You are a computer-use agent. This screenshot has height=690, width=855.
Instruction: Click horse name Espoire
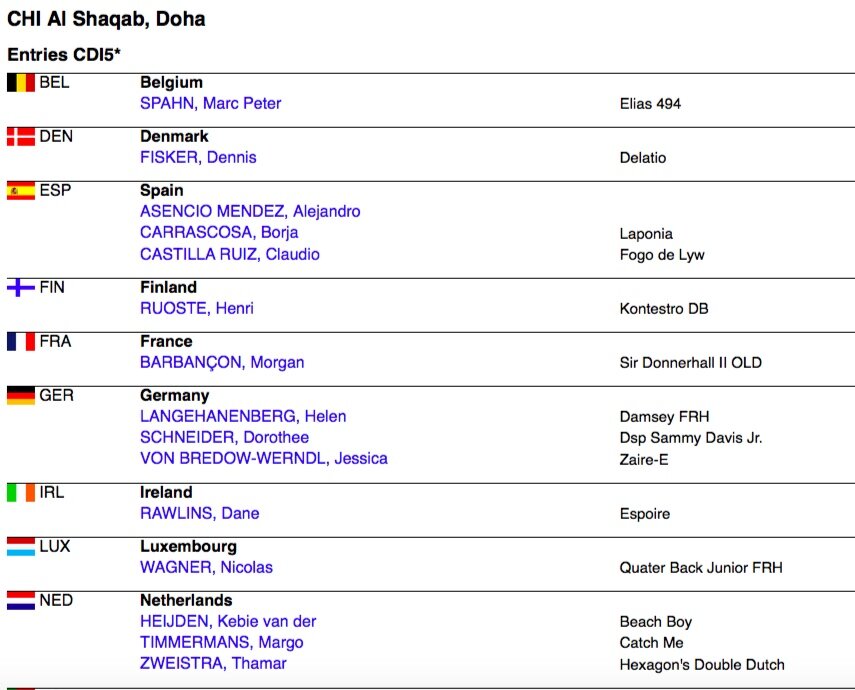tap(645, 514)
